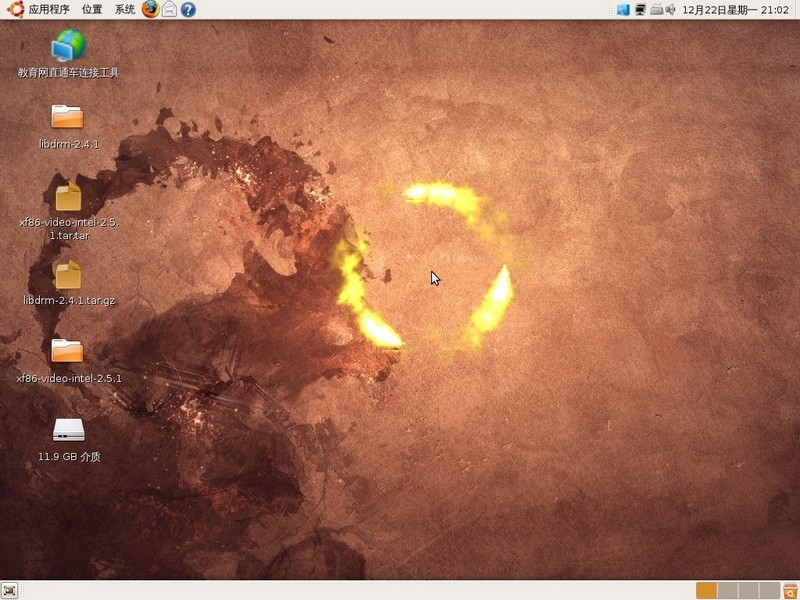Switch to the third workspace

point(748,590)
